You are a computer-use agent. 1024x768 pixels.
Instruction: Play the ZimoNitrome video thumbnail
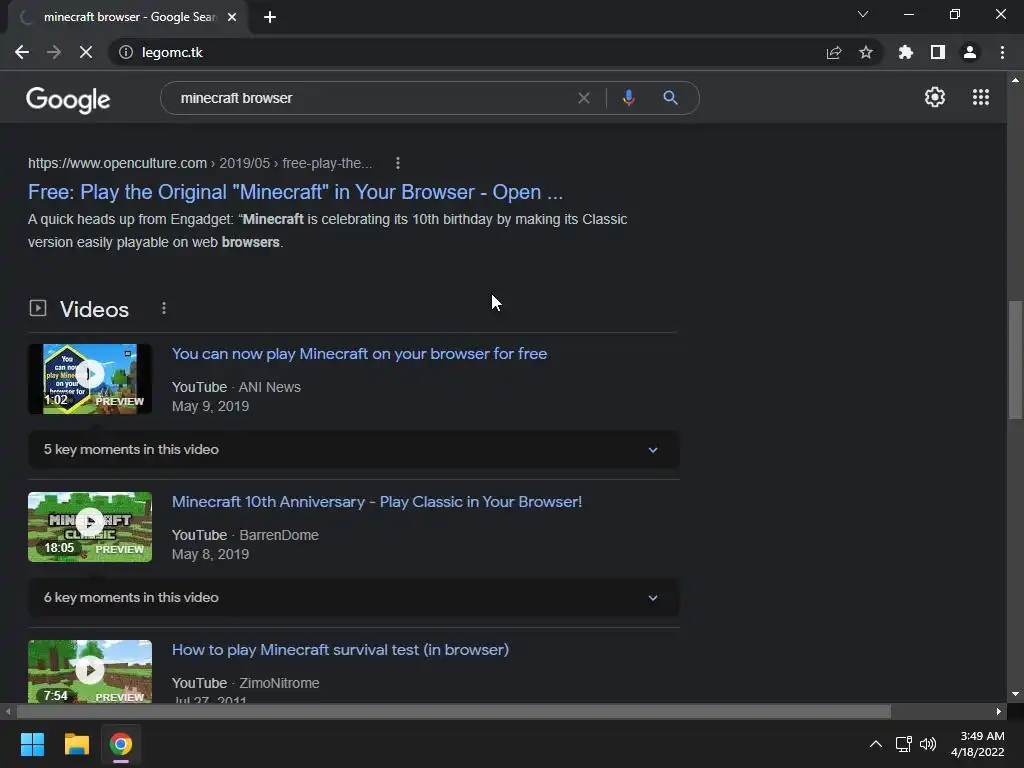click(90, 671)
